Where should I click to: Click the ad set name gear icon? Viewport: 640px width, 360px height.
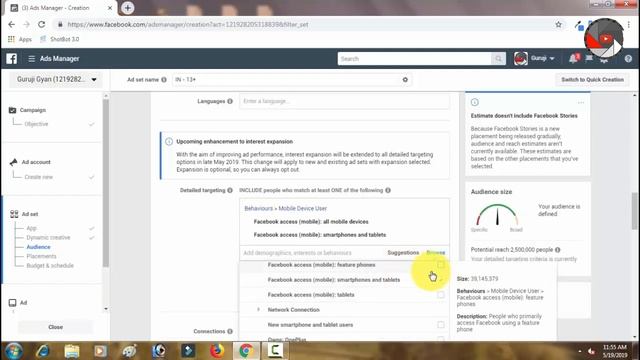pos(405,80)
